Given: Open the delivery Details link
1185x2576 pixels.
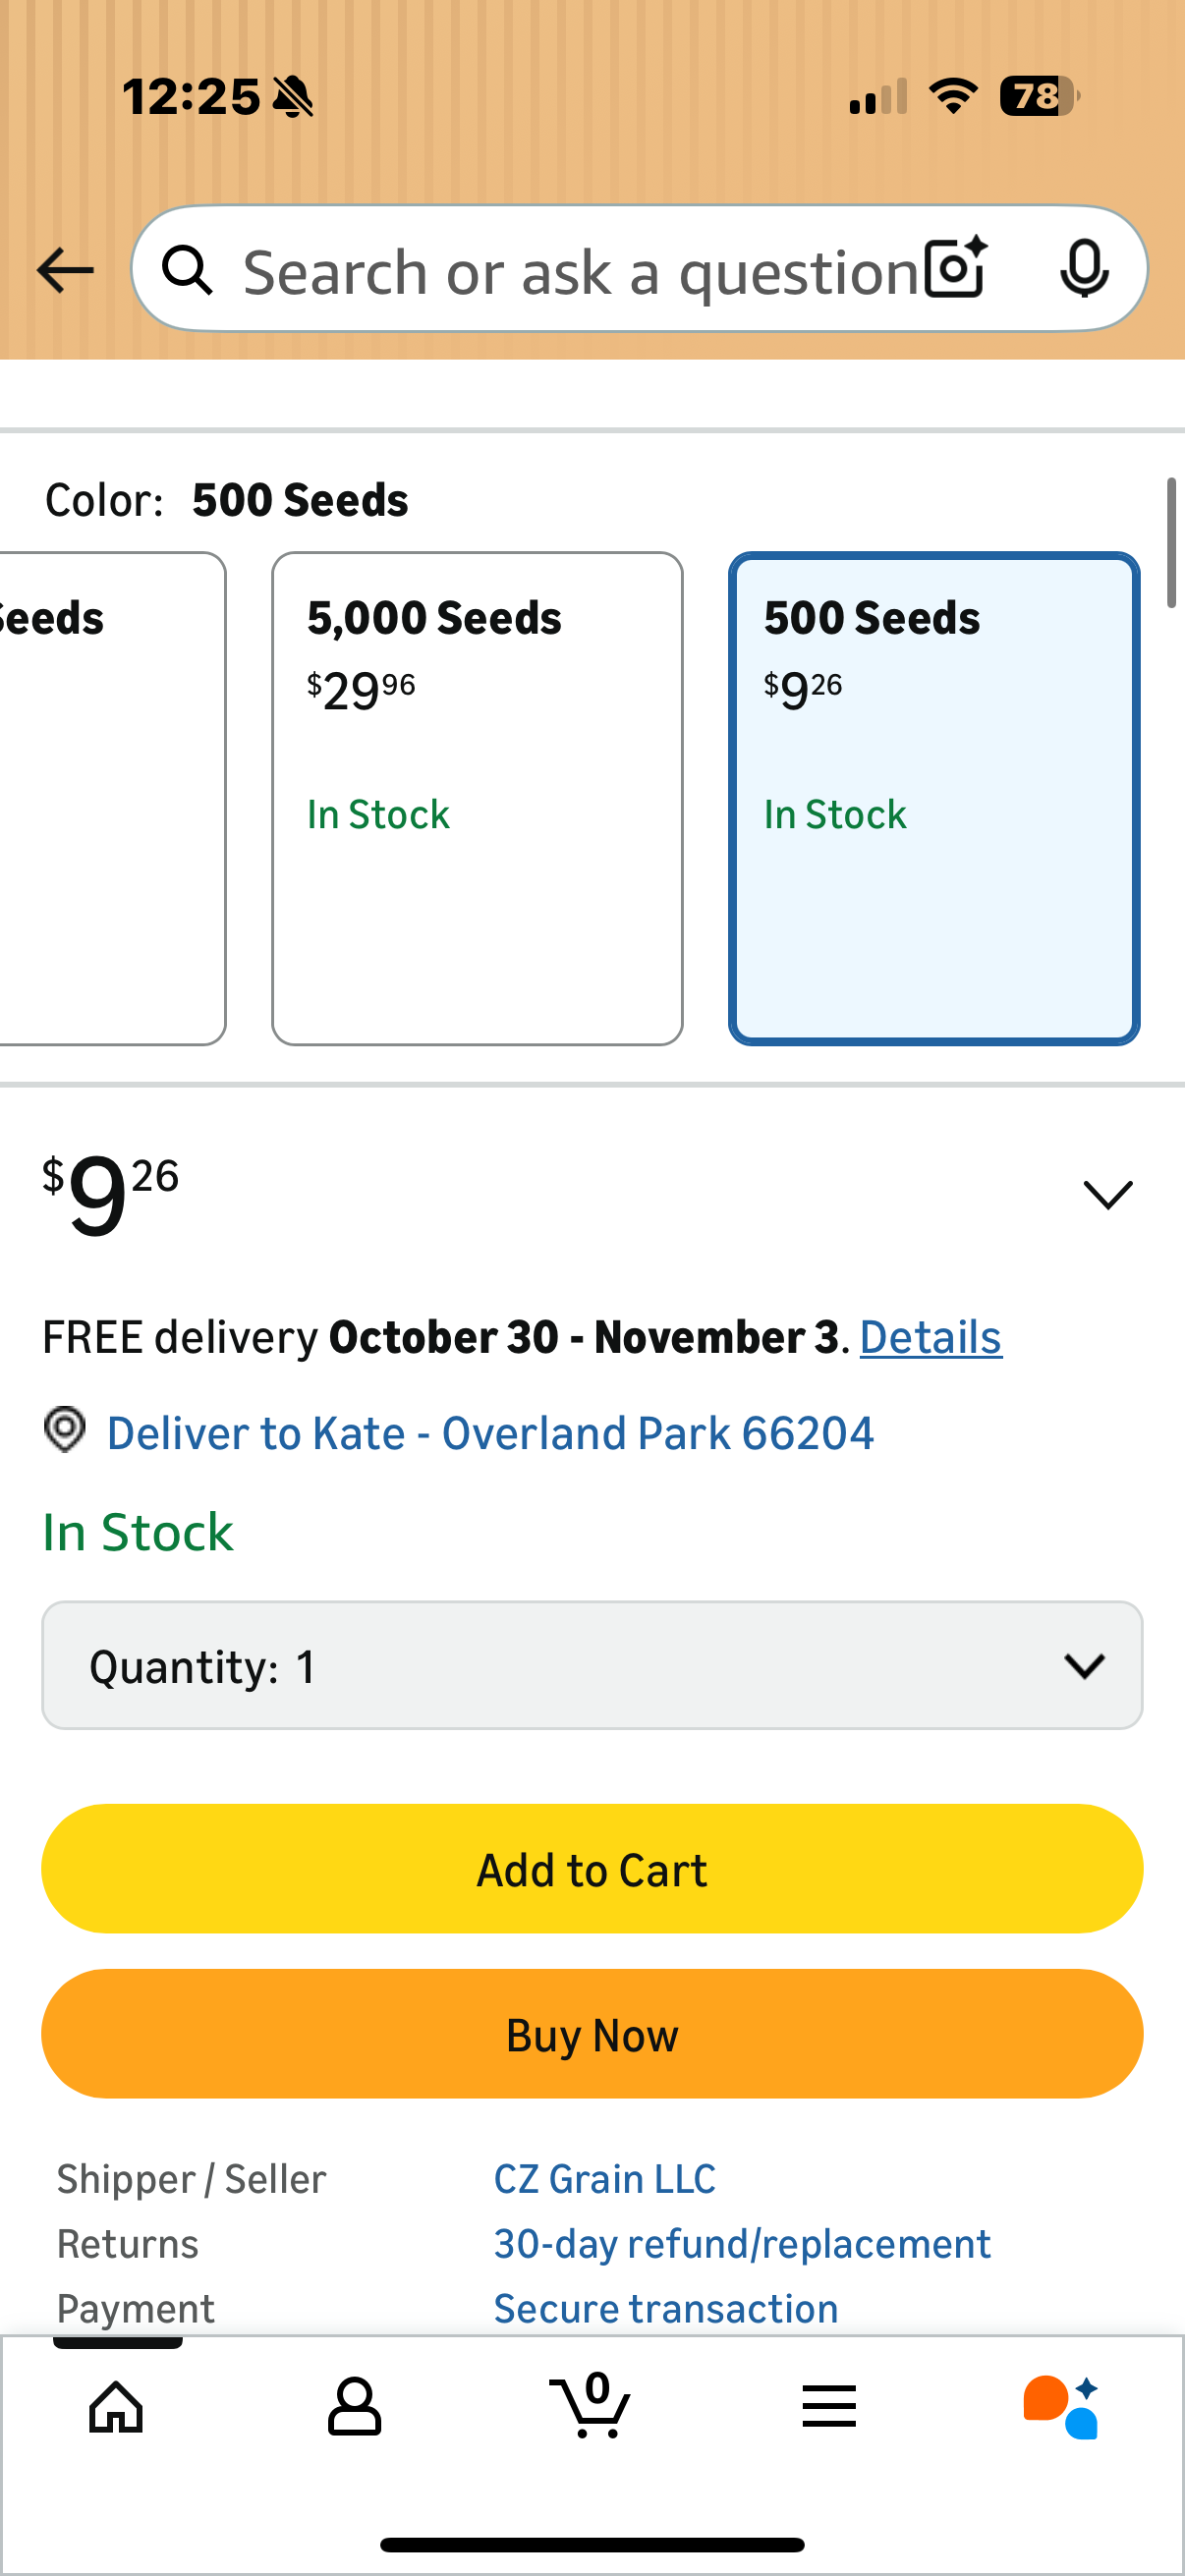Looking at the screenshot, I should (x=930, y=1337).
